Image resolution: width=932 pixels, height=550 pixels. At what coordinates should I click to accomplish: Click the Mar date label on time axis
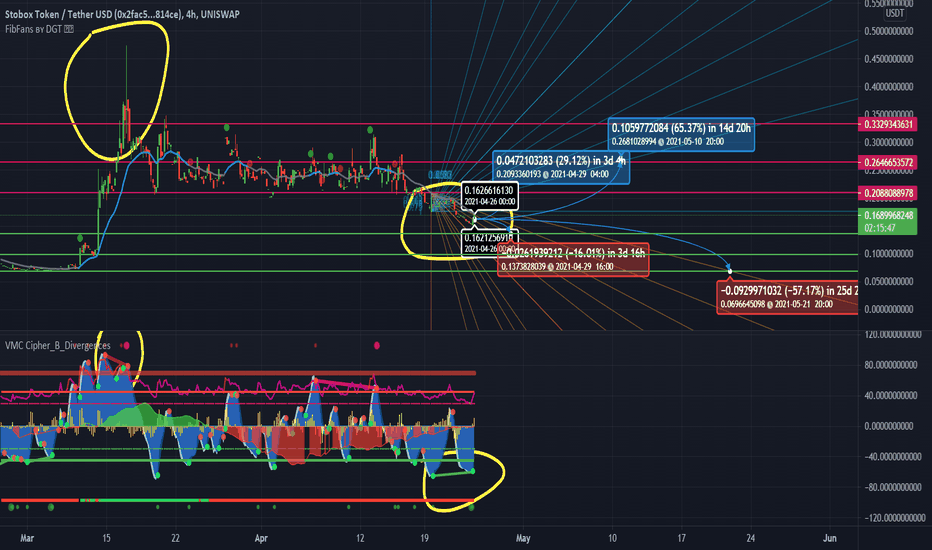click(27, 538)
